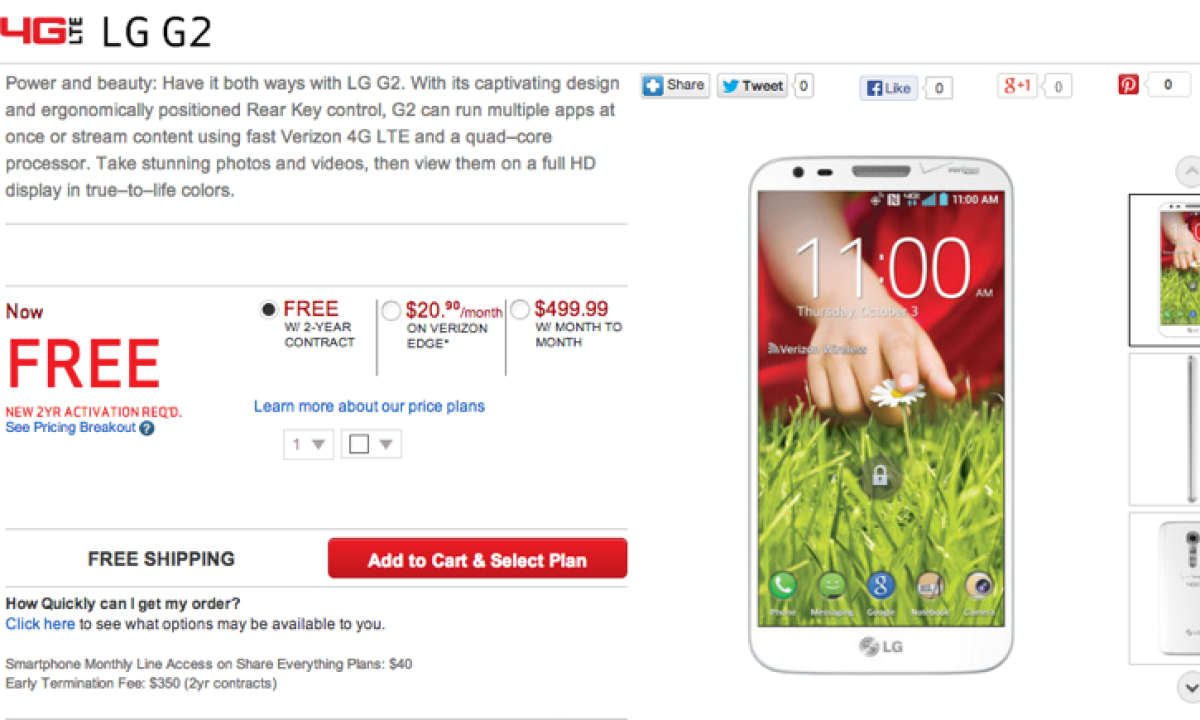Select $499.99 month to month option

pyautogui.click(x=520, y=310)
